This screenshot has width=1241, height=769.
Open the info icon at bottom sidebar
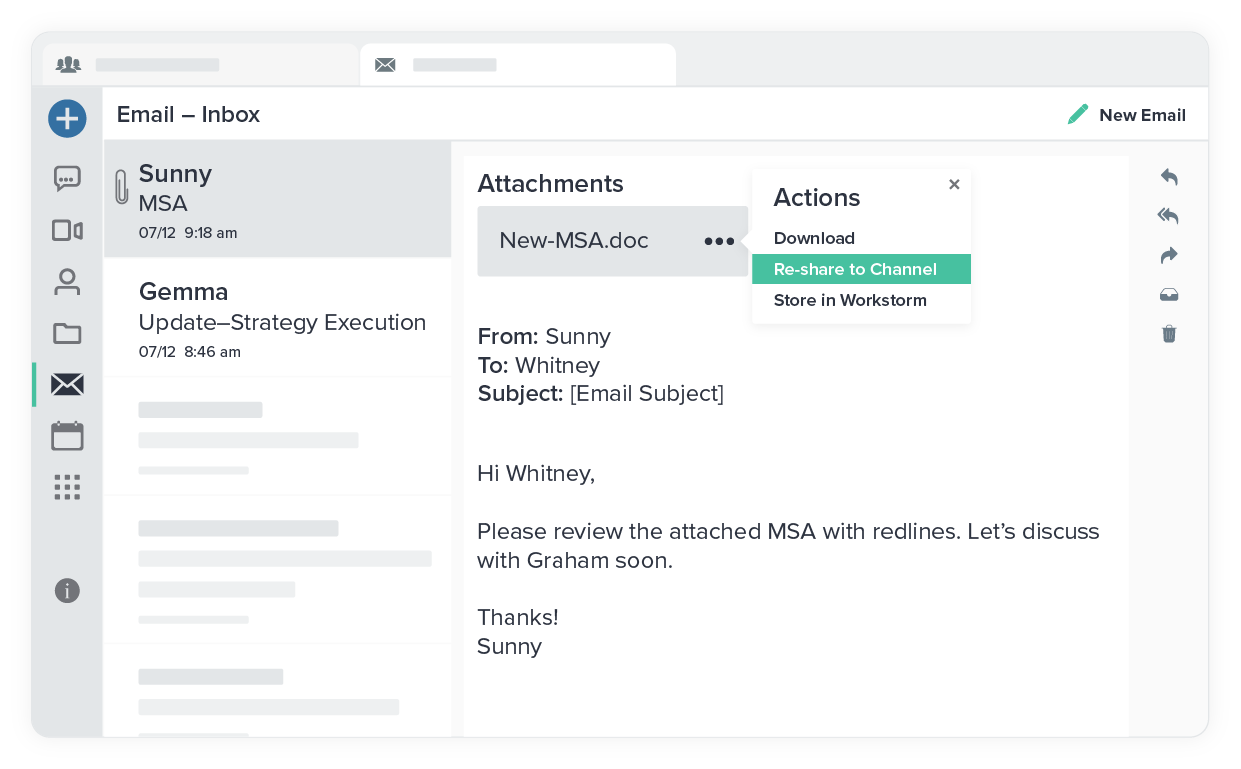67,591
